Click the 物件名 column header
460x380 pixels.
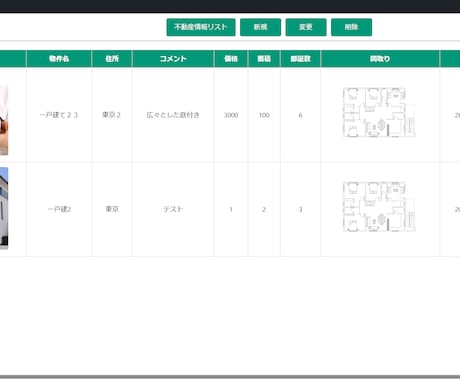point(59,59)
